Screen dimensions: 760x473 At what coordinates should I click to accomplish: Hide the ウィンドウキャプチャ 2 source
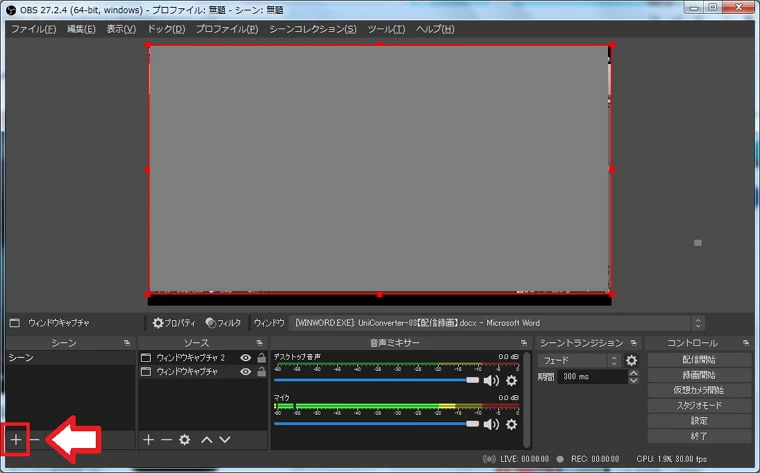(x=245, y=357)
